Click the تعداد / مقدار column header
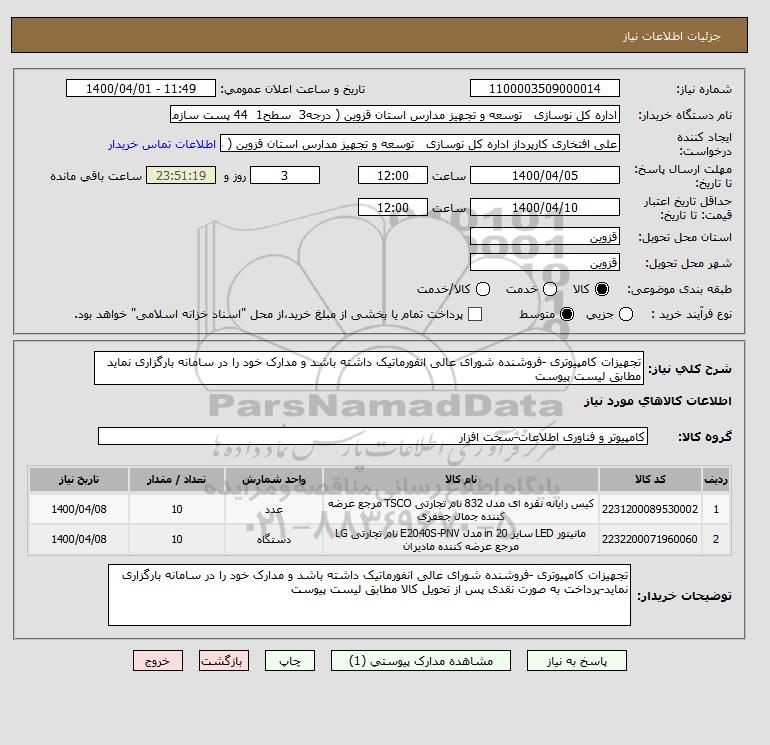Viewport: 770px width, 745px height. 177,479
